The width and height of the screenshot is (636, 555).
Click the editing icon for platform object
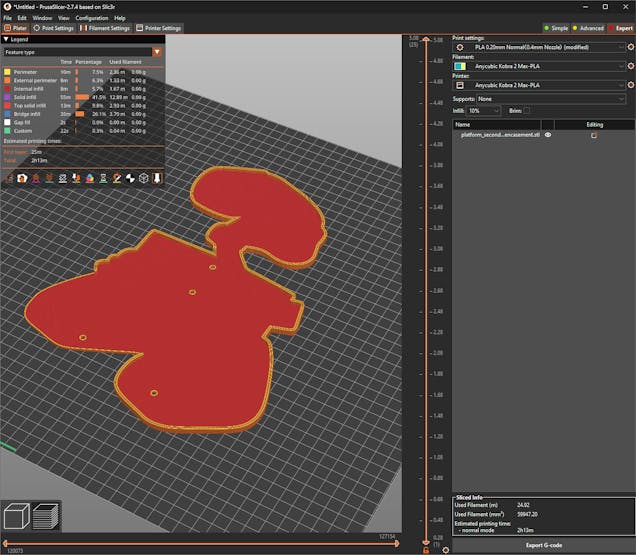pyautogui.click(x=594, y=135)
